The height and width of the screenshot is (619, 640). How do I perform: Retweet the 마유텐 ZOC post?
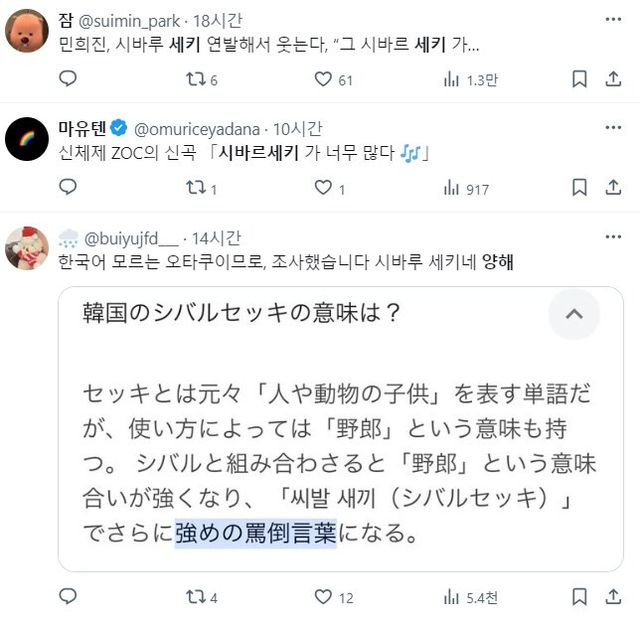coord(194,187)
